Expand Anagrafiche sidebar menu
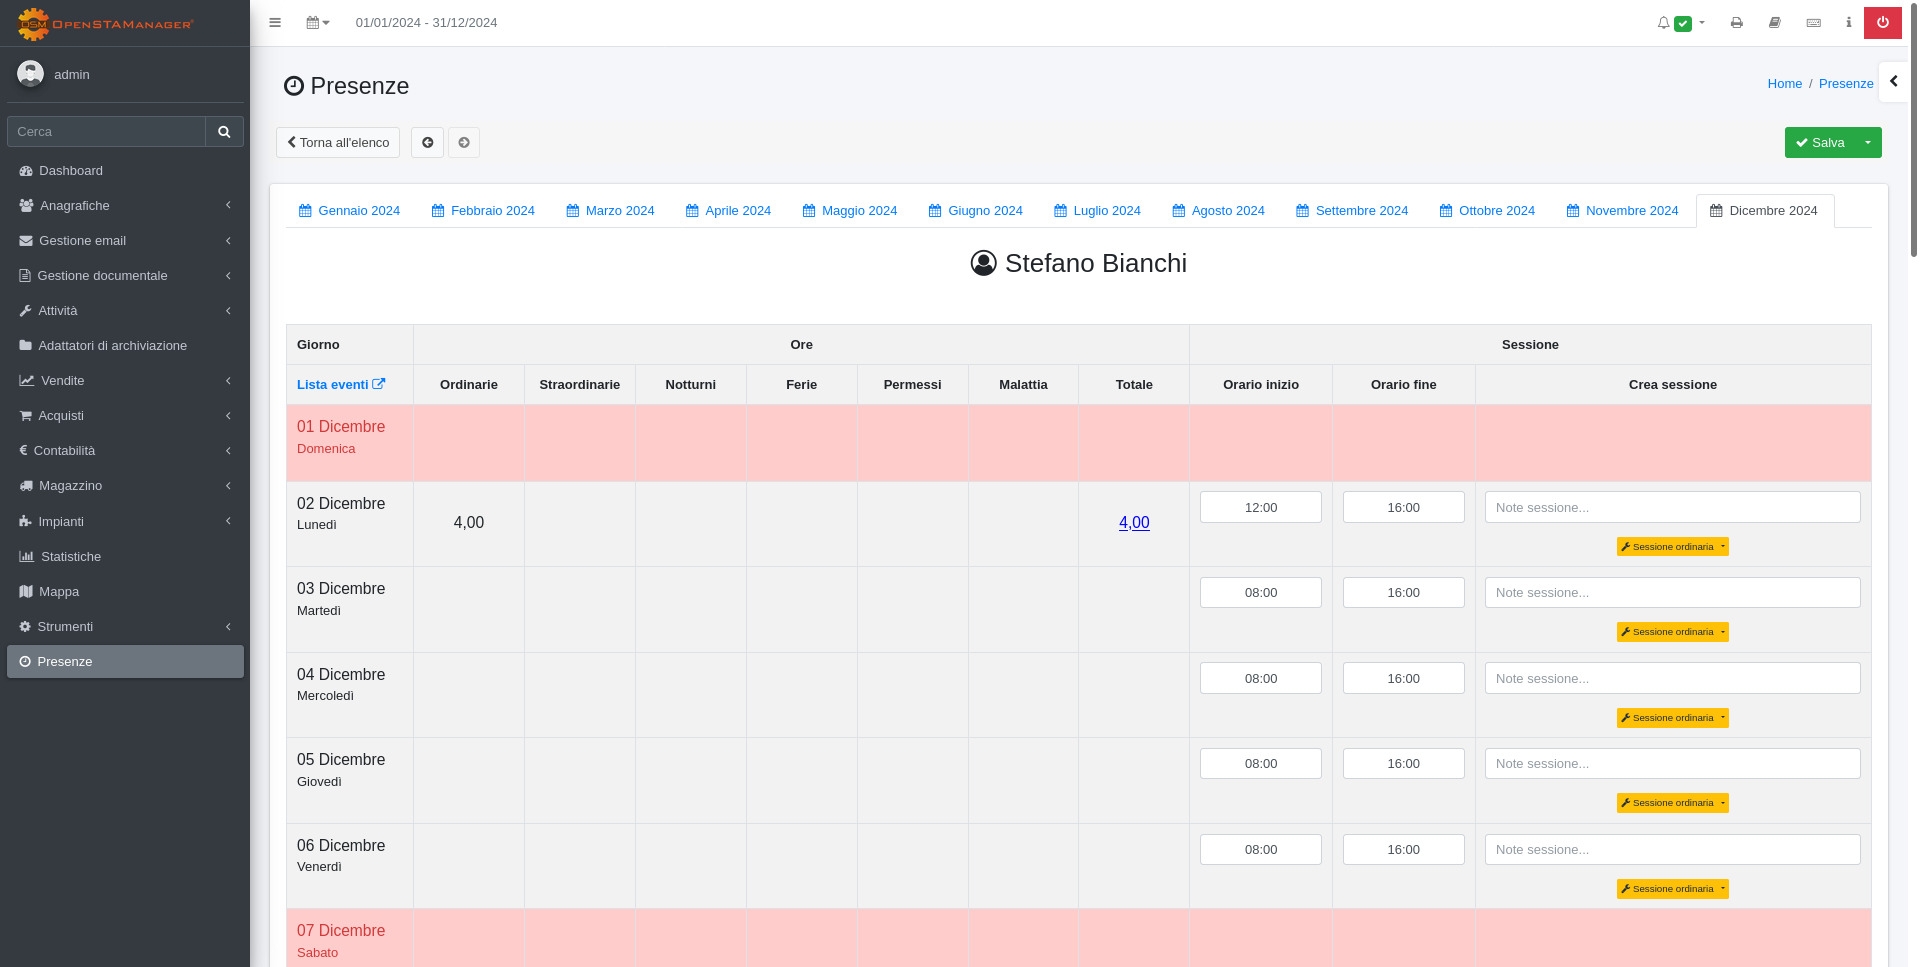This screenshot has width=1920, height=967. [125, 205]
